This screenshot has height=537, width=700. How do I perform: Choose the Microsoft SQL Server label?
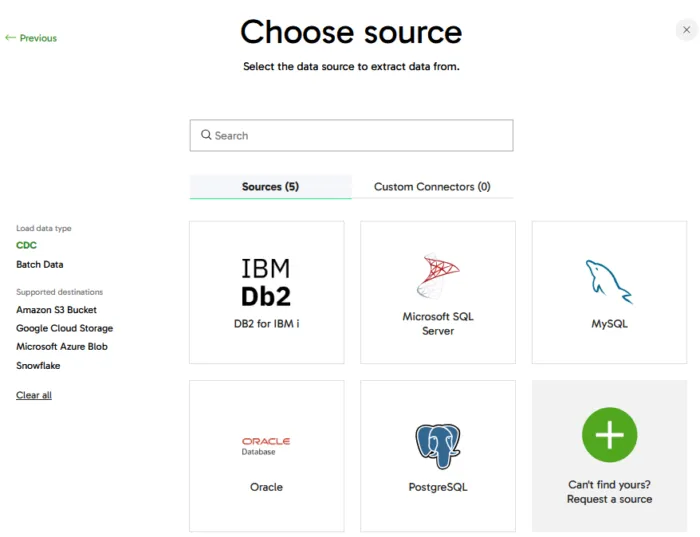pos(438,324)
